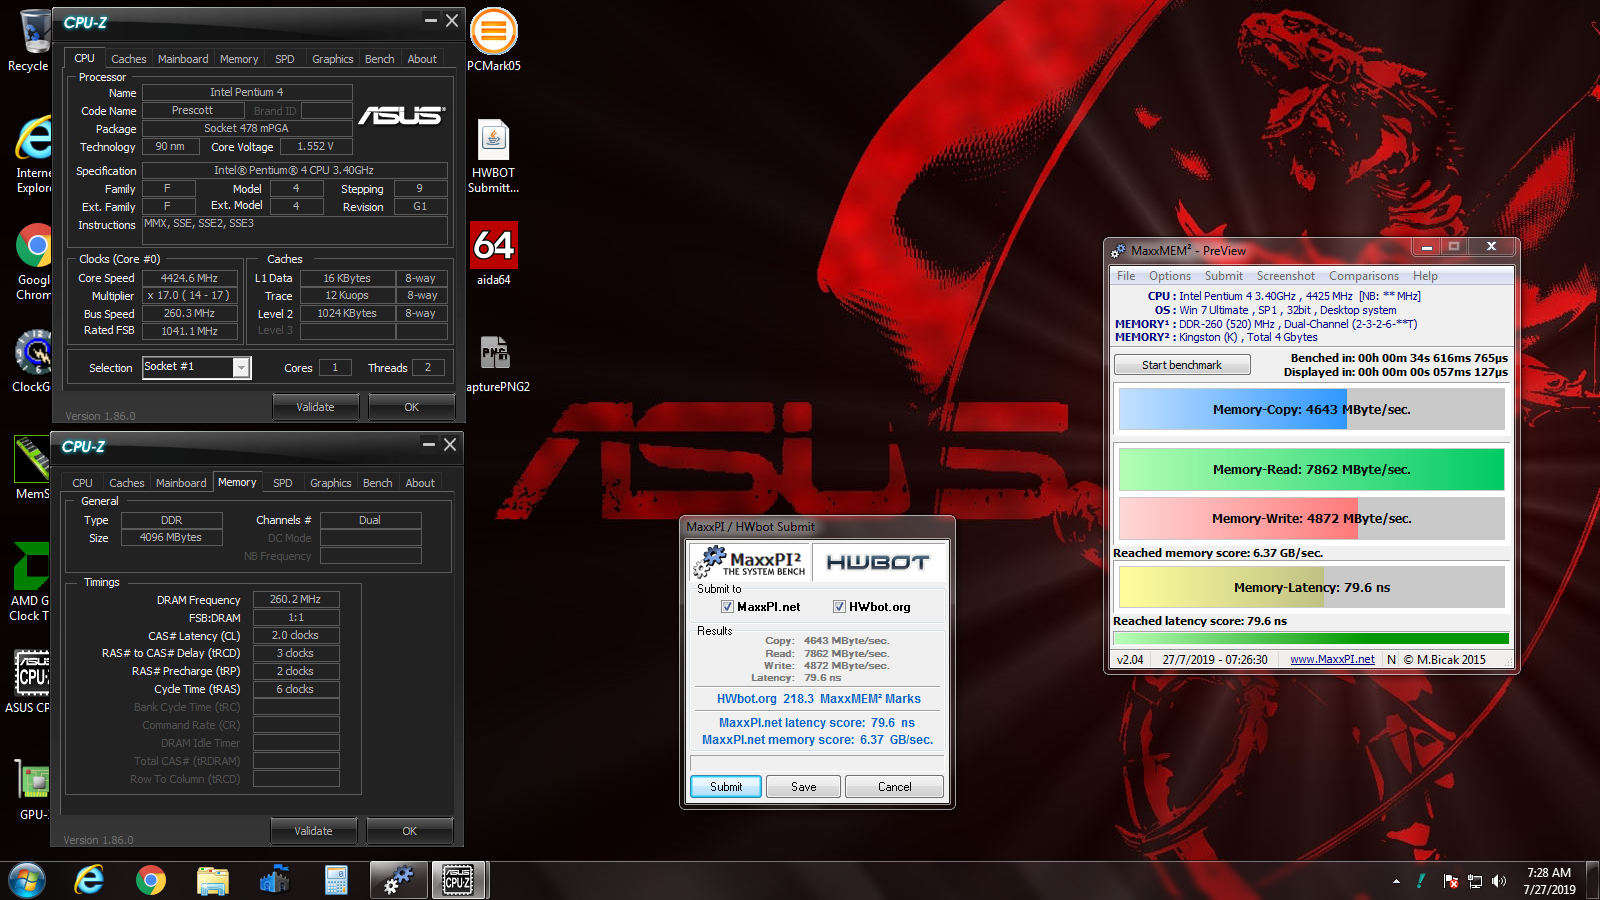
Task: Open the MaxxMEM Options menu
Action: tap(1170, 276)
